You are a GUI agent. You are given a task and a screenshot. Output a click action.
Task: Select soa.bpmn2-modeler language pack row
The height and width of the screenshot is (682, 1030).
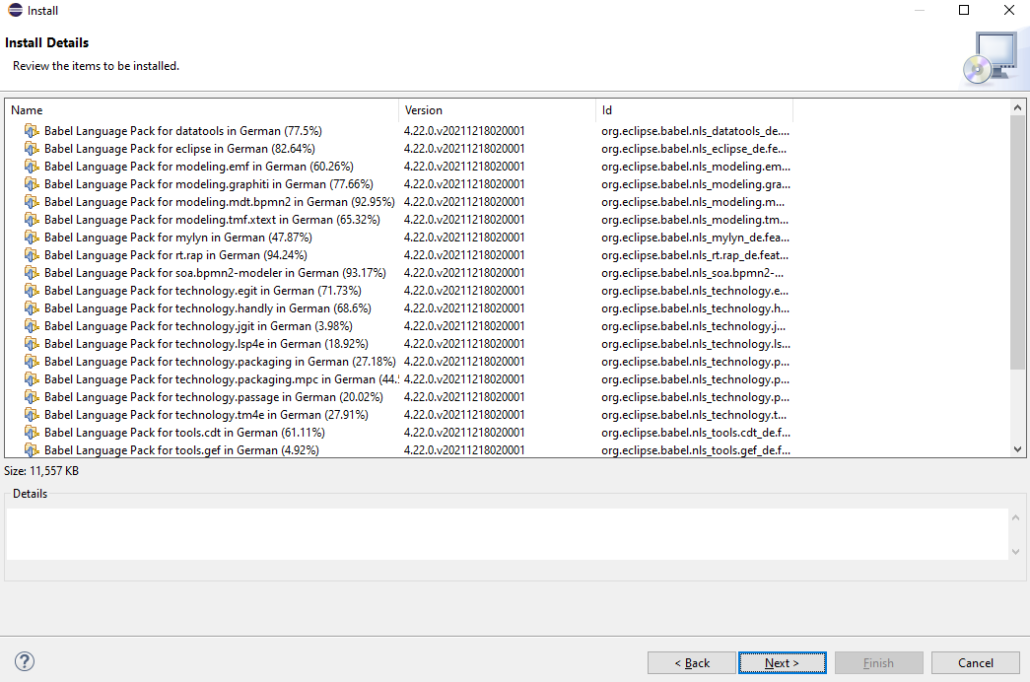[x=200, y=273]
